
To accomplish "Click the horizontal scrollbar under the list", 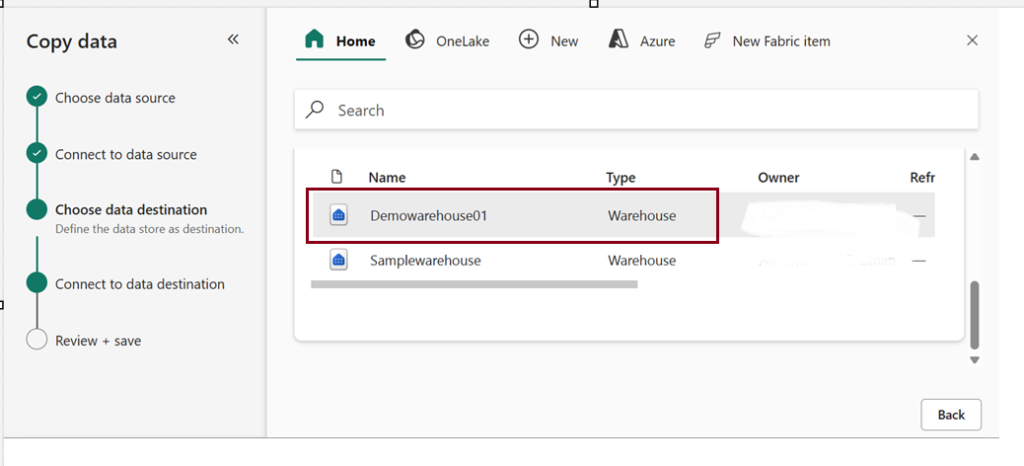I will tap(474, 284).
